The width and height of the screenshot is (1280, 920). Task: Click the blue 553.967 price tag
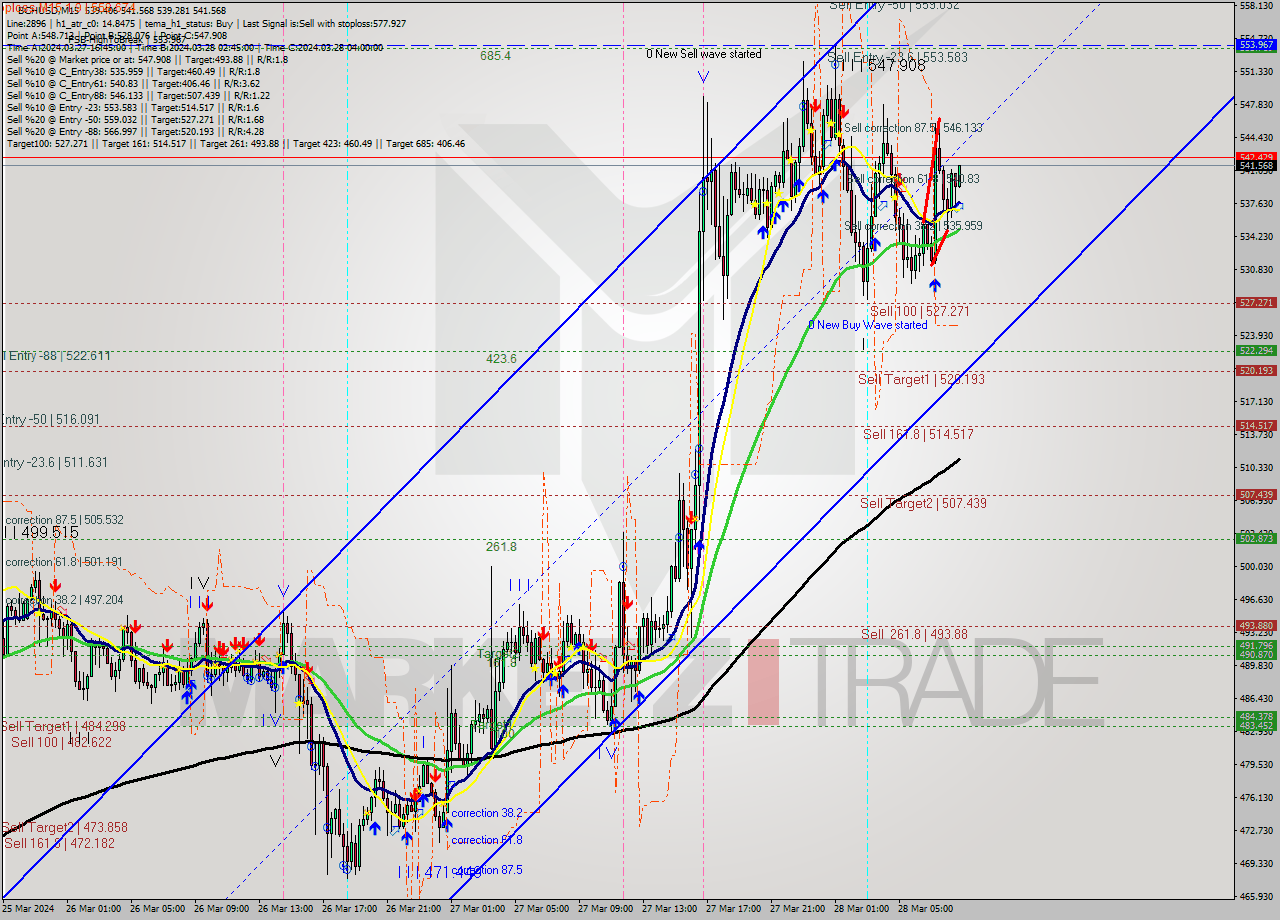1256,45
